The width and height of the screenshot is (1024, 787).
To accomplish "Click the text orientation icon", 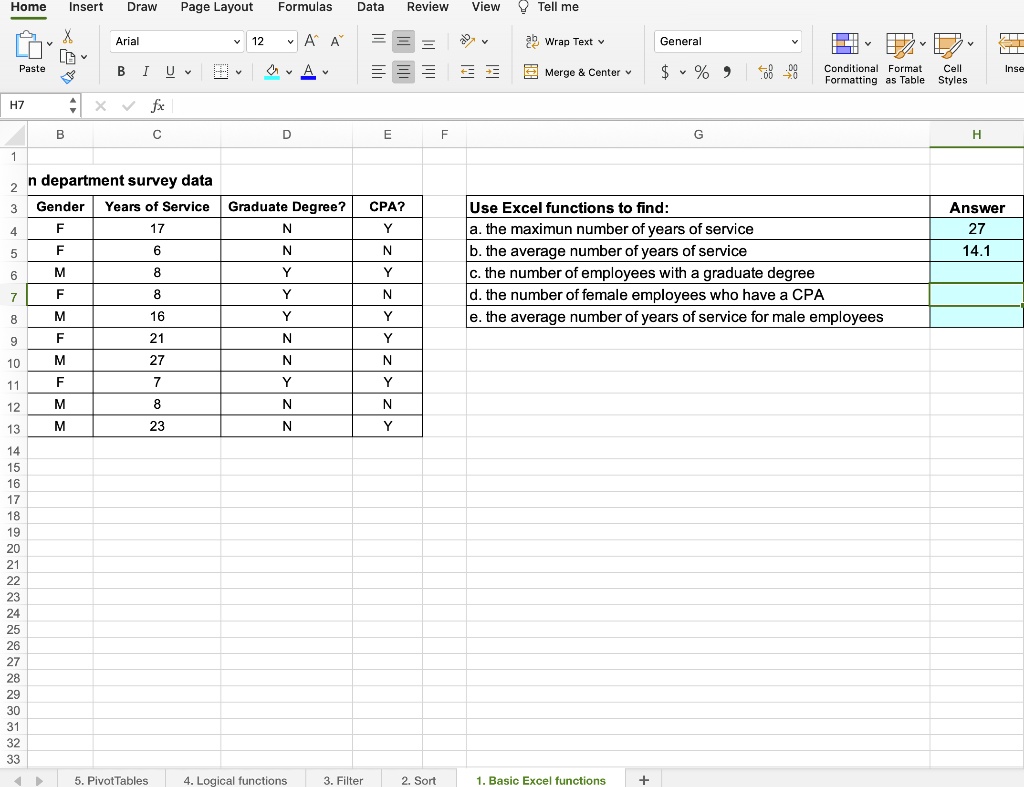I will (467, 41).
